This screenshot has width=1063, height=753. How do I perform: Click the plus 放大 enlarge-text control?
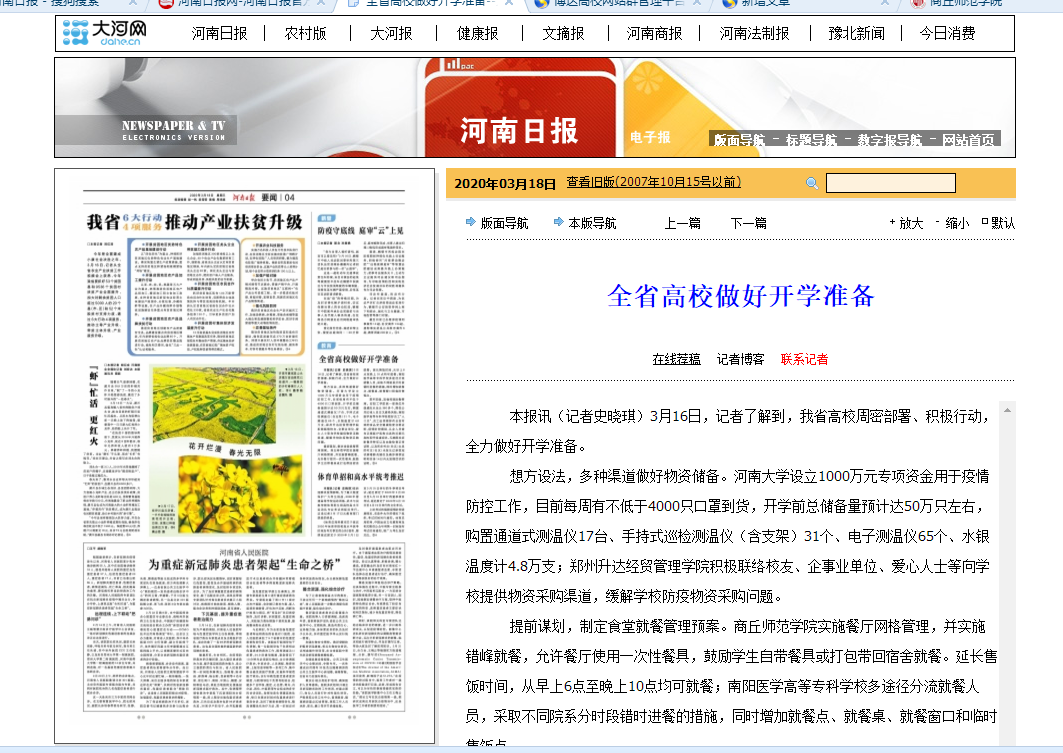pos(906,223)
